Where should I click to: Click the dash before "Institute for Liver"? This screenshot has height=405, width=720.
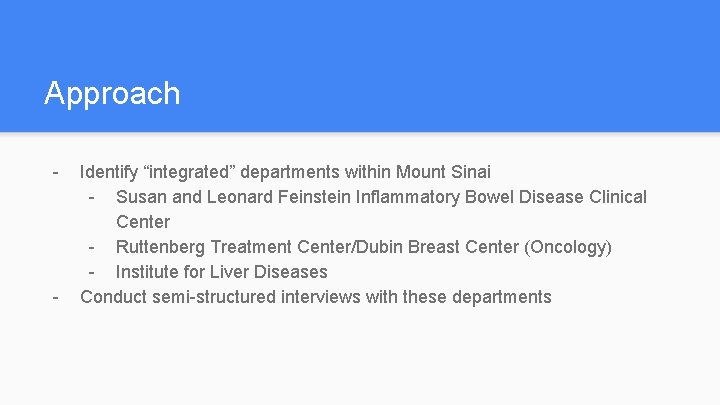[91, 272]
